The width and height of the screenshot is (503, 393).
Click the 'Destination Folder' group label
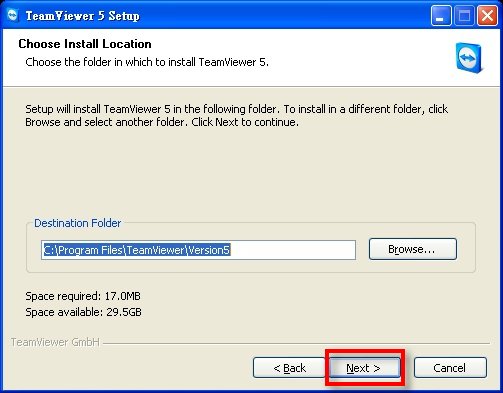(77, 223)
